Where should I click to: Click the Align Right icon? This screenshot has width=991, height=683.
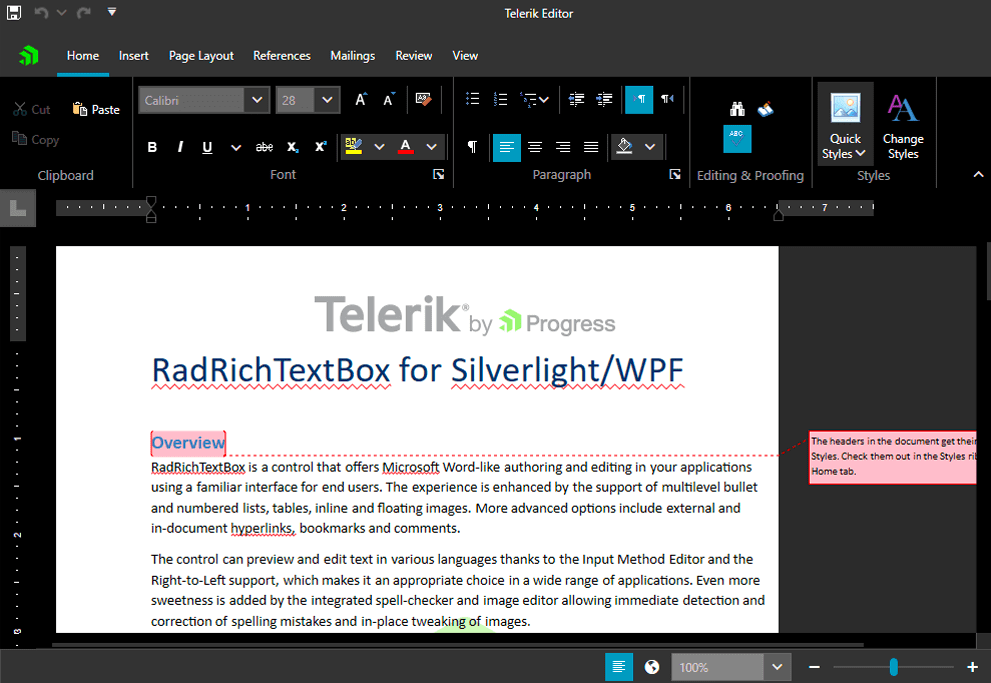pyautogui.click(x=563, y=147)
